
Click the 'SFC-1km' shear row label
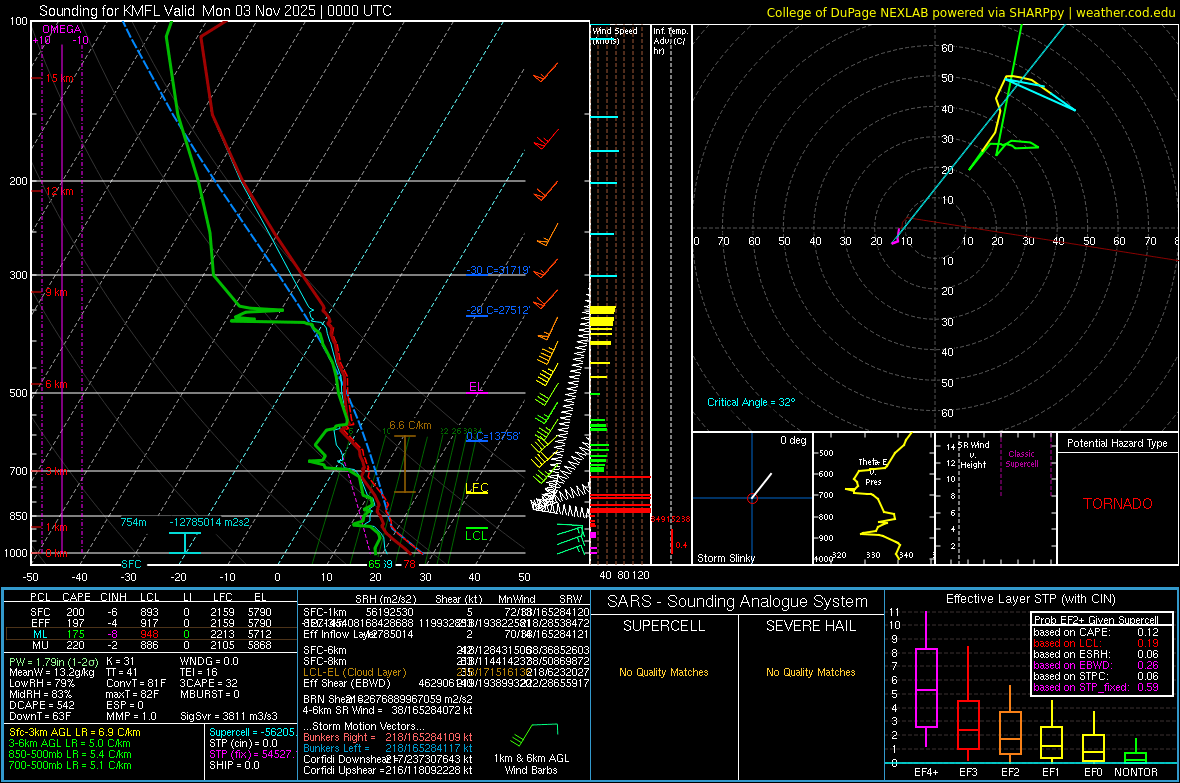click(x=325, y=612)
